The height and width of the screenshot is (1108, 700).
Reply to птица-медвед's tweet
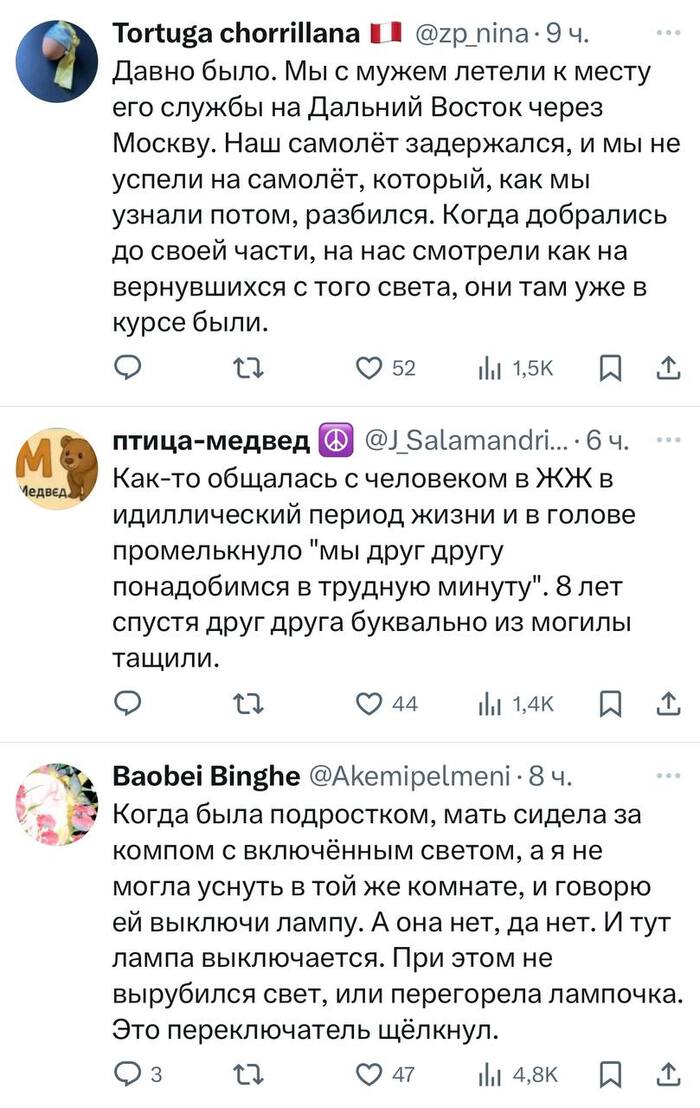(x=127, y=704)
